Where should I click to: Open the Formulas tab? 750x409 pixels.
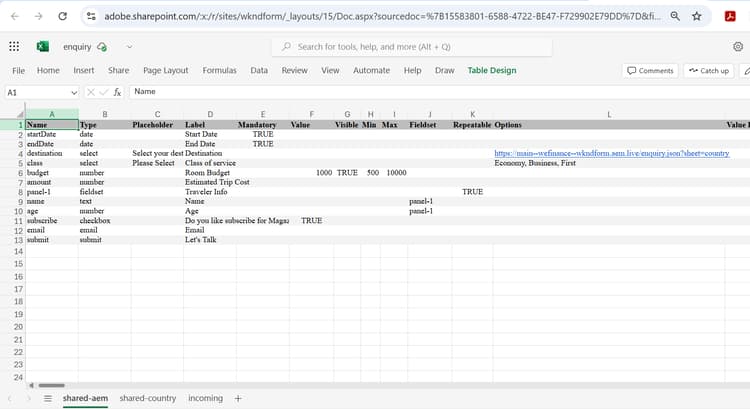pyautogui.click(x=220, y=70)
